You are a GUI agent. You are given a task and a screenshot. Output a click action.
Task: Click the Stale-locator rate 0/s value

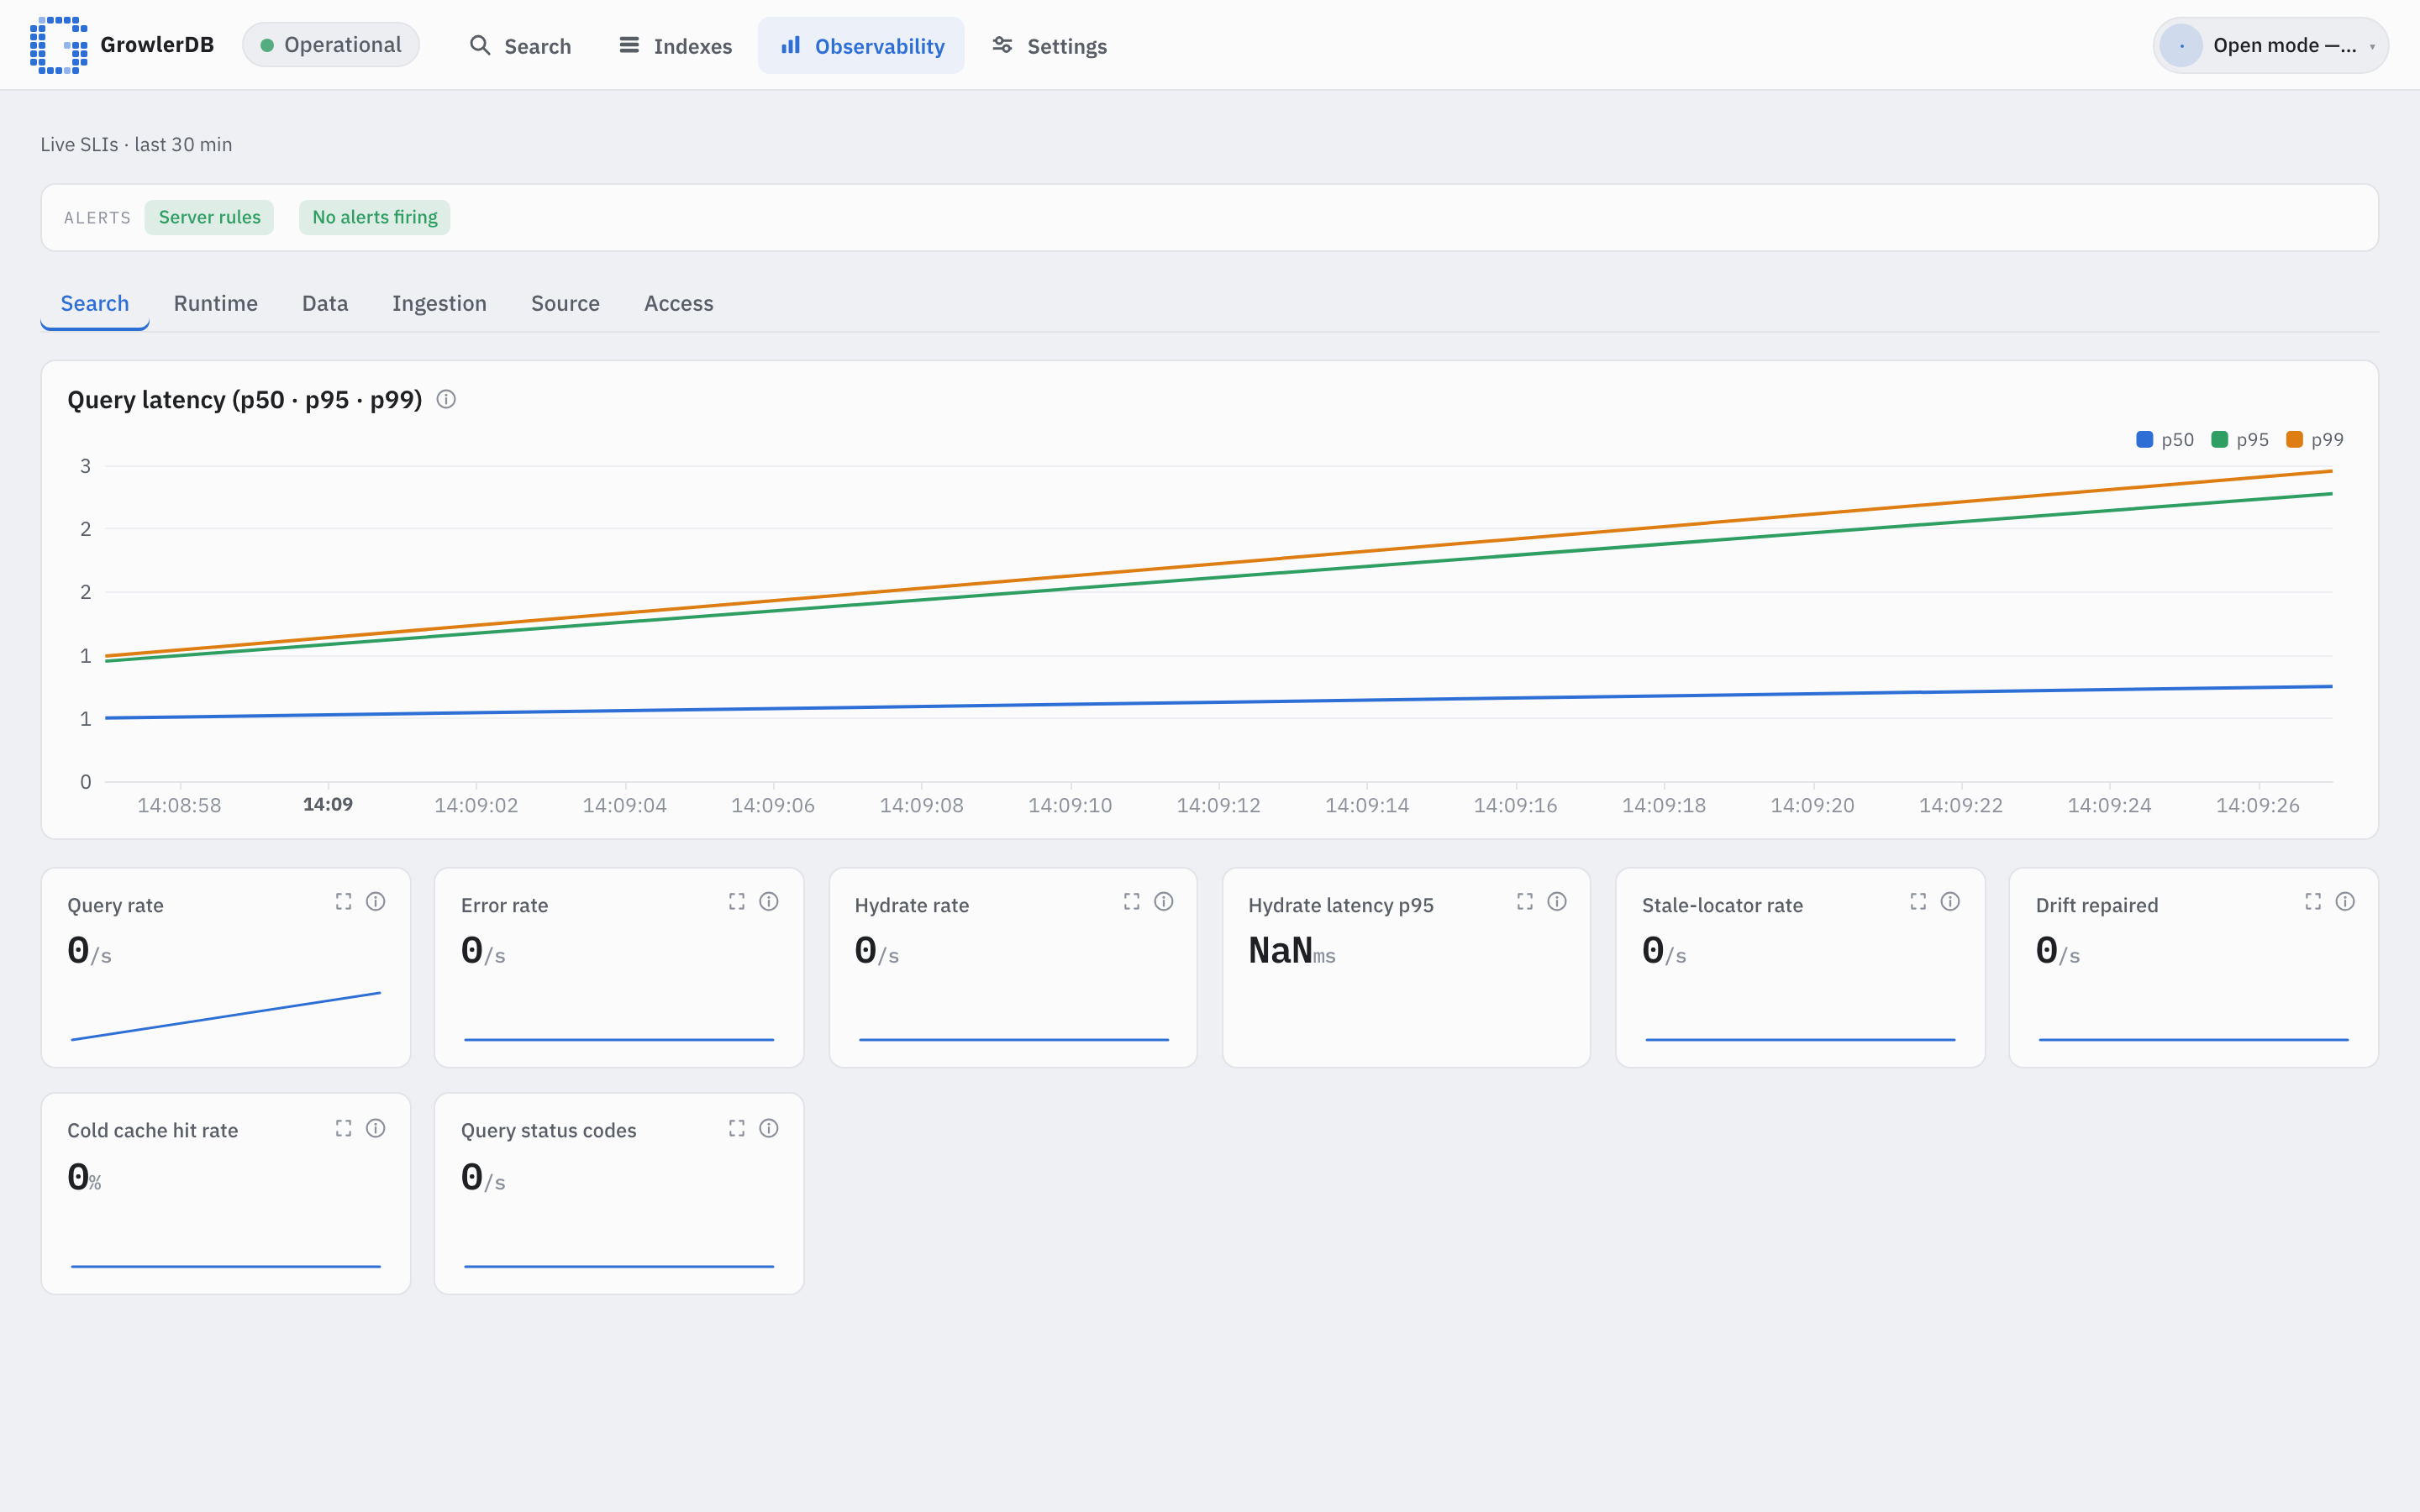(x=1664, y=951)
